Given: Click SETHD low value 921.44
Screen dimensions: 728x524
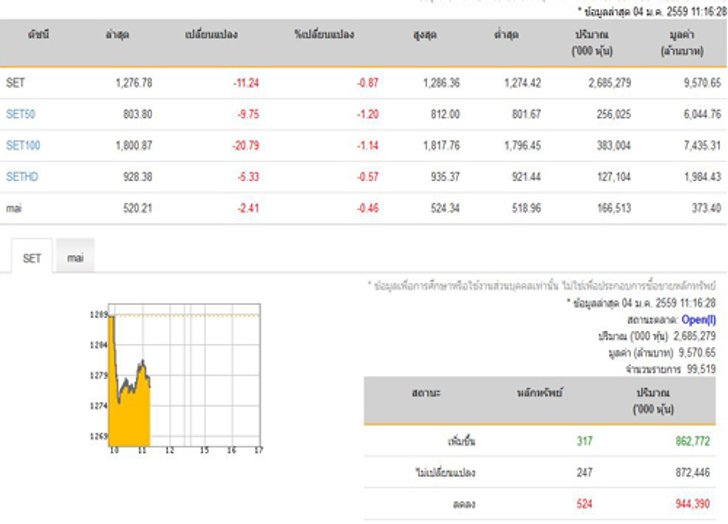Looking at the screenshot, I should [x=526, y=177].
